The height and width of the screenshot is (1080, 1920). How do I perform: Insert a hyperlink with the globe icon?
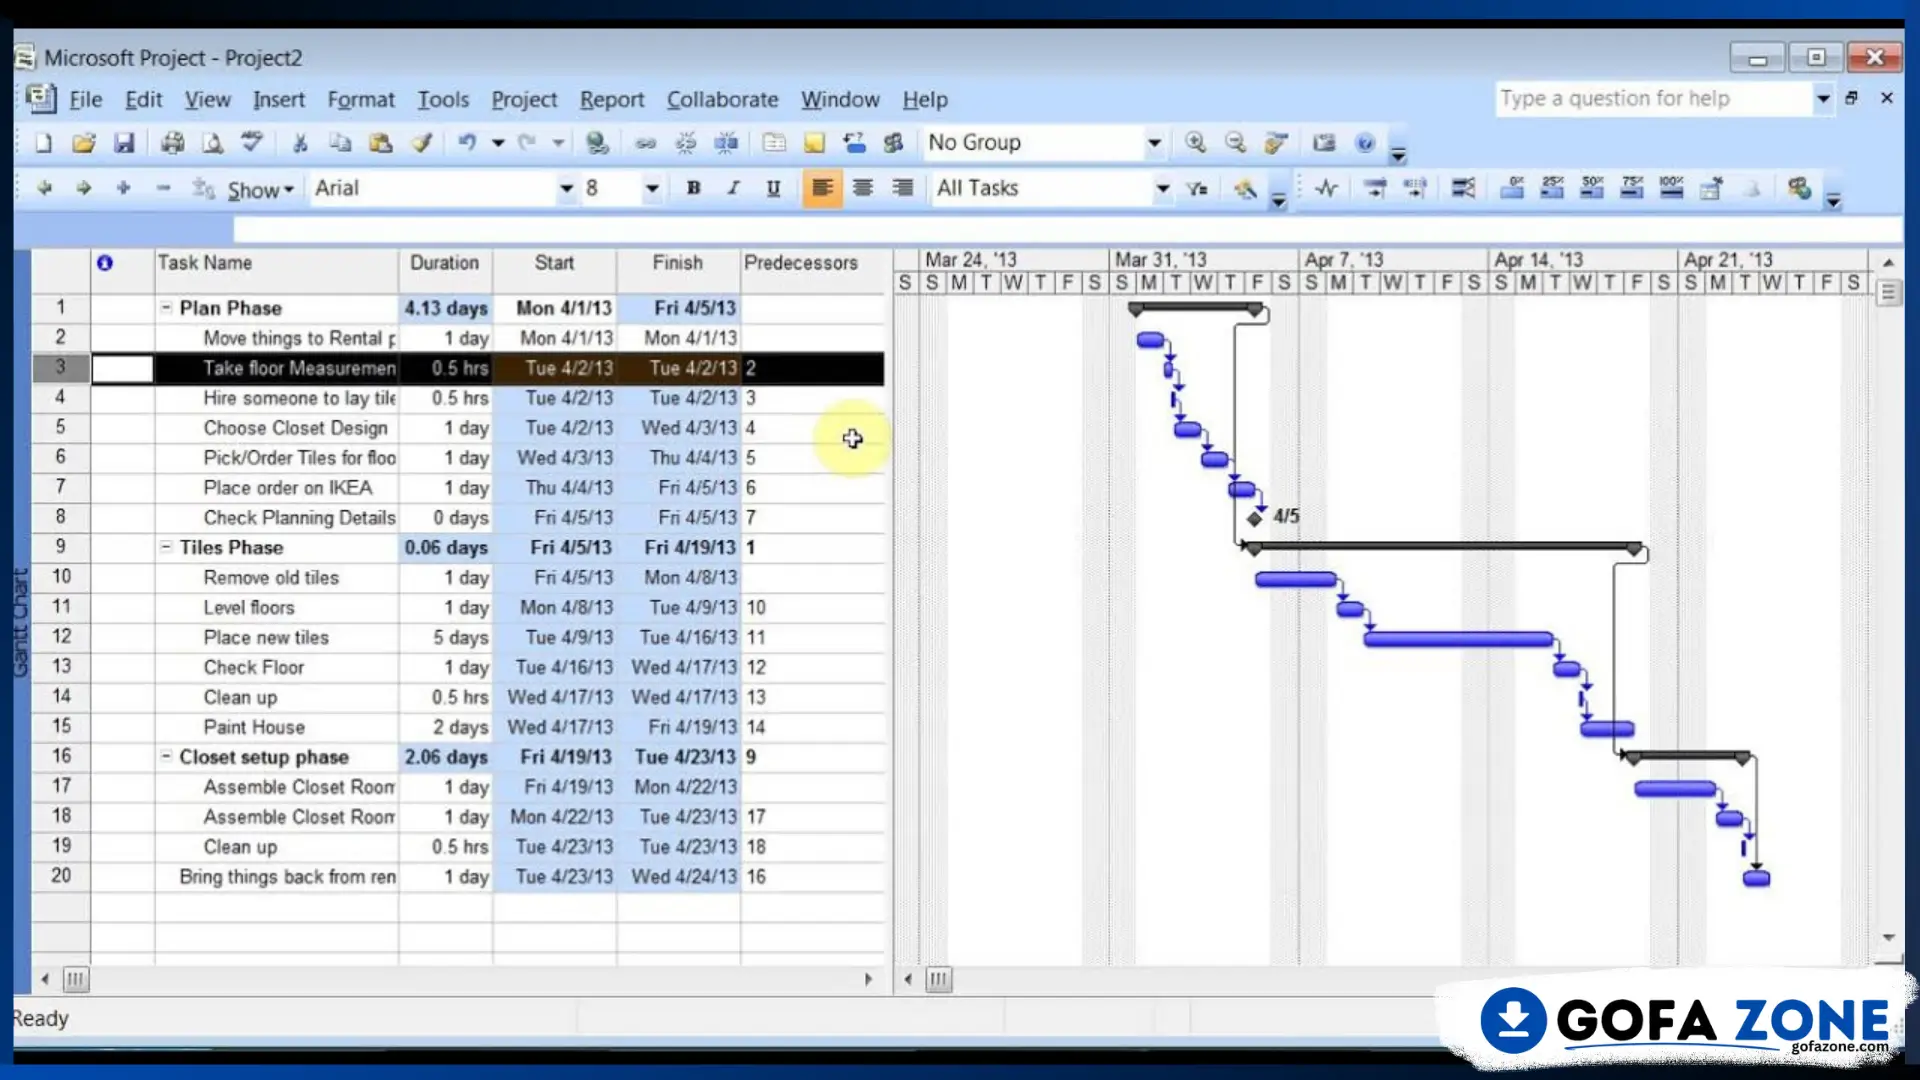pyautogui.click(x=597, y=143)
